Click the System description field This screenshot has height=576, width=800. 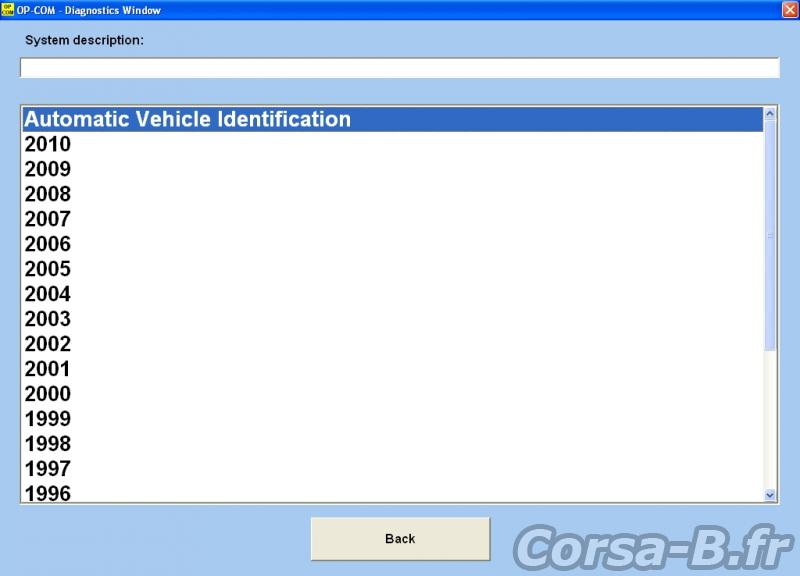(399, 68)
